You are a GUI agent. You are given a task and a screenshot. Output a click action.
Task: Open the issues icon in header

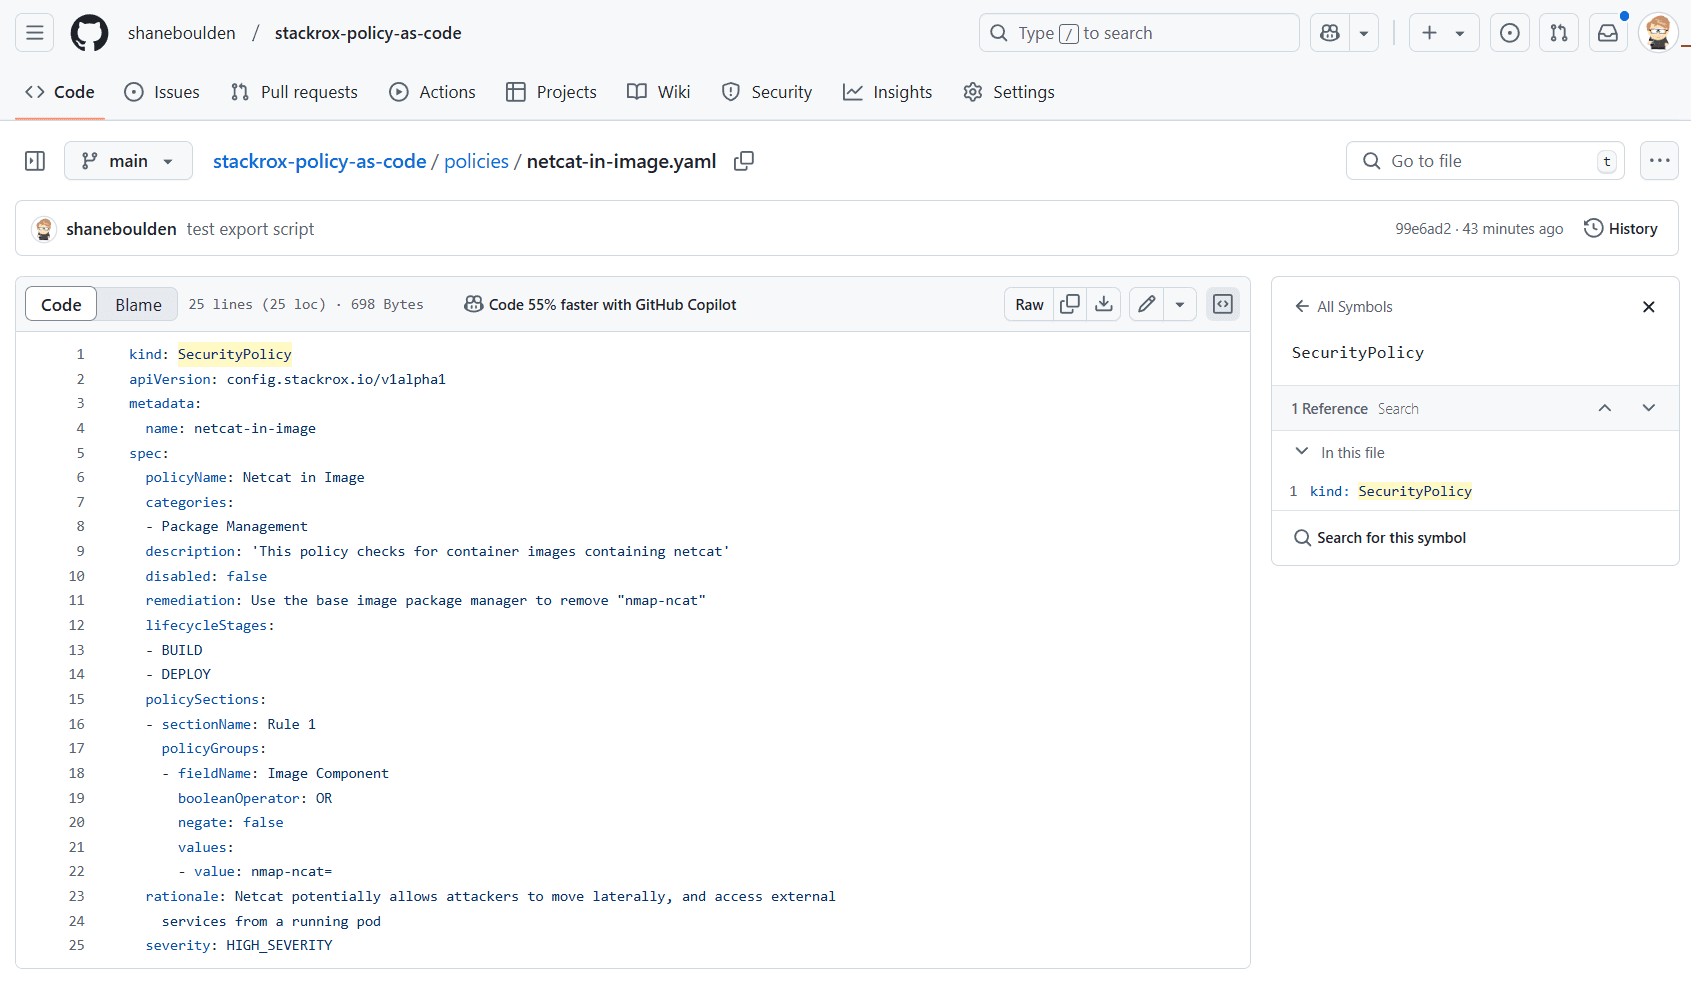(1510, 33)
